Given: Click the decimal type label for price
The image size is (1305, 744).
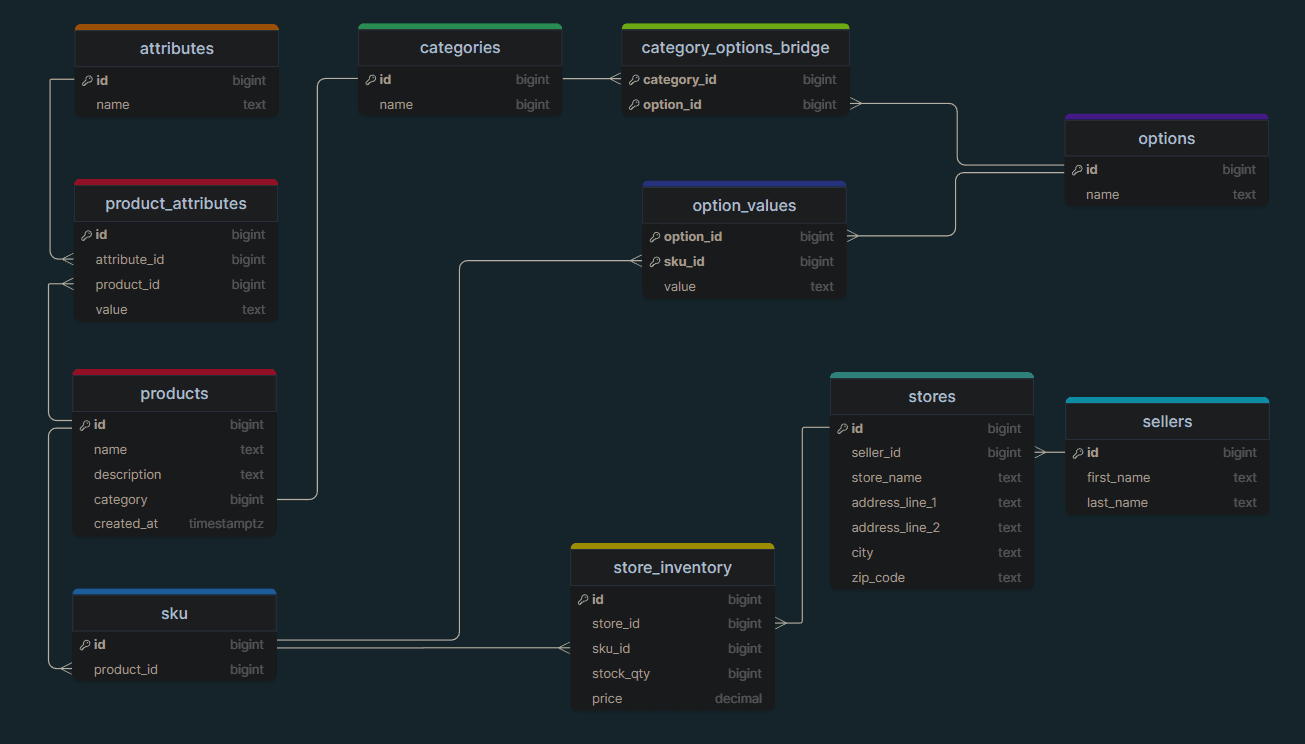Looking at the screenshot, I should click(738, 699).
